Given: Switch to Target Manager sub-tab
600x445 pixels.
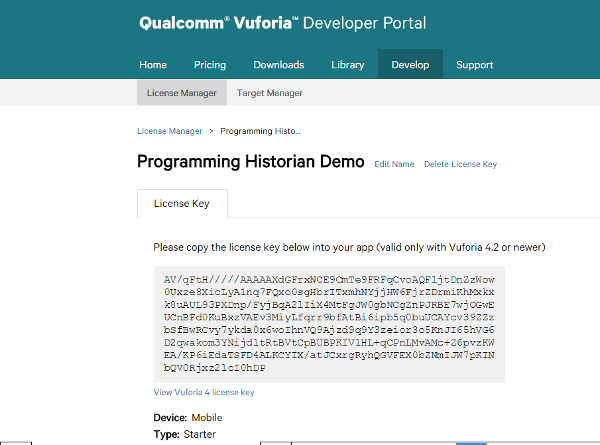Looking at the screenshot, I should click(269, 93).
